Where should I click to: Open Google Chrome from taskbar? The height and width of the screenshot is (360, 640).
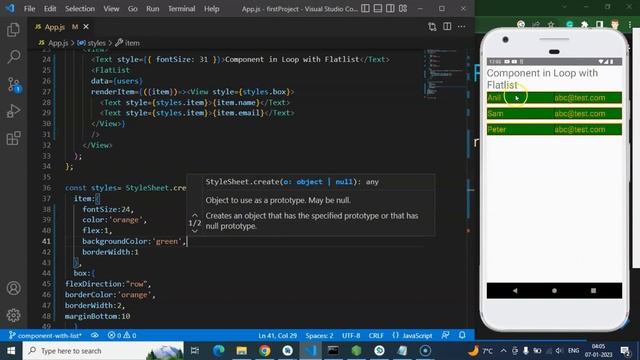(264, 351)
